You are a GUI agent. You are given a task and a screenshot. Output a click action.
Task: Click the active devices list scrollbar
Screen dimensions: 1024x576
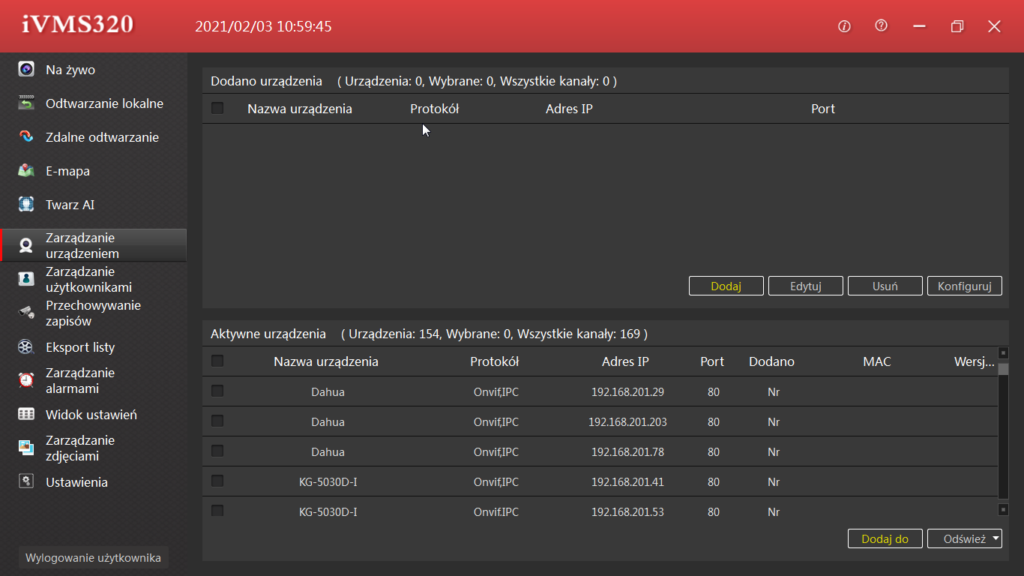1003,430
